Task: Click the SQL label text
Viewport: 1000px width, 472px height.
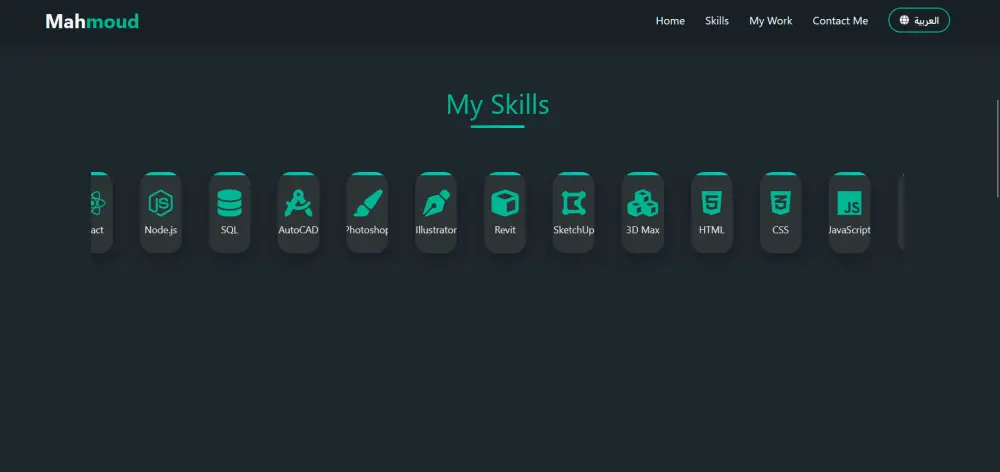Action: 230,230
